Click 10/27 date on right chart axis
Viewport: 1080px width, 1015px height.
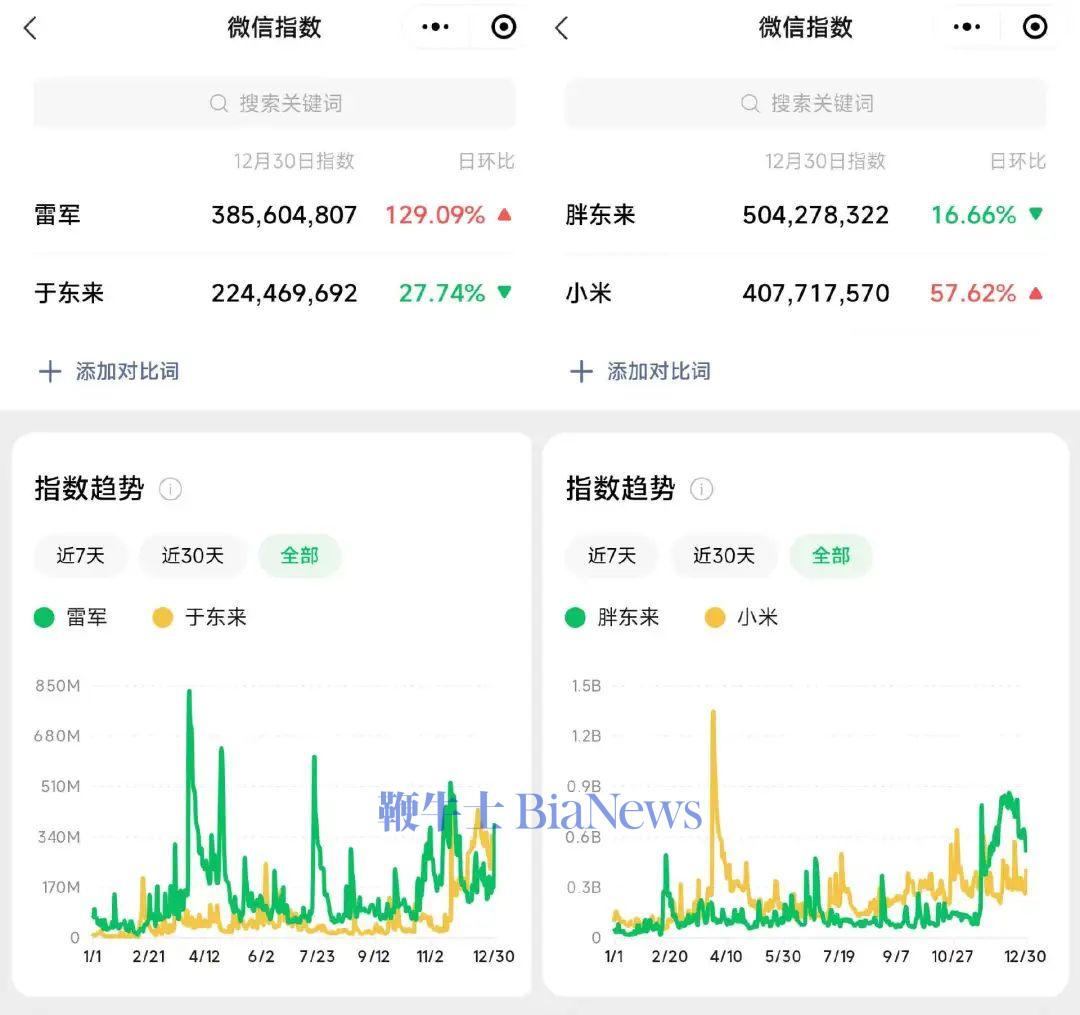952,956
